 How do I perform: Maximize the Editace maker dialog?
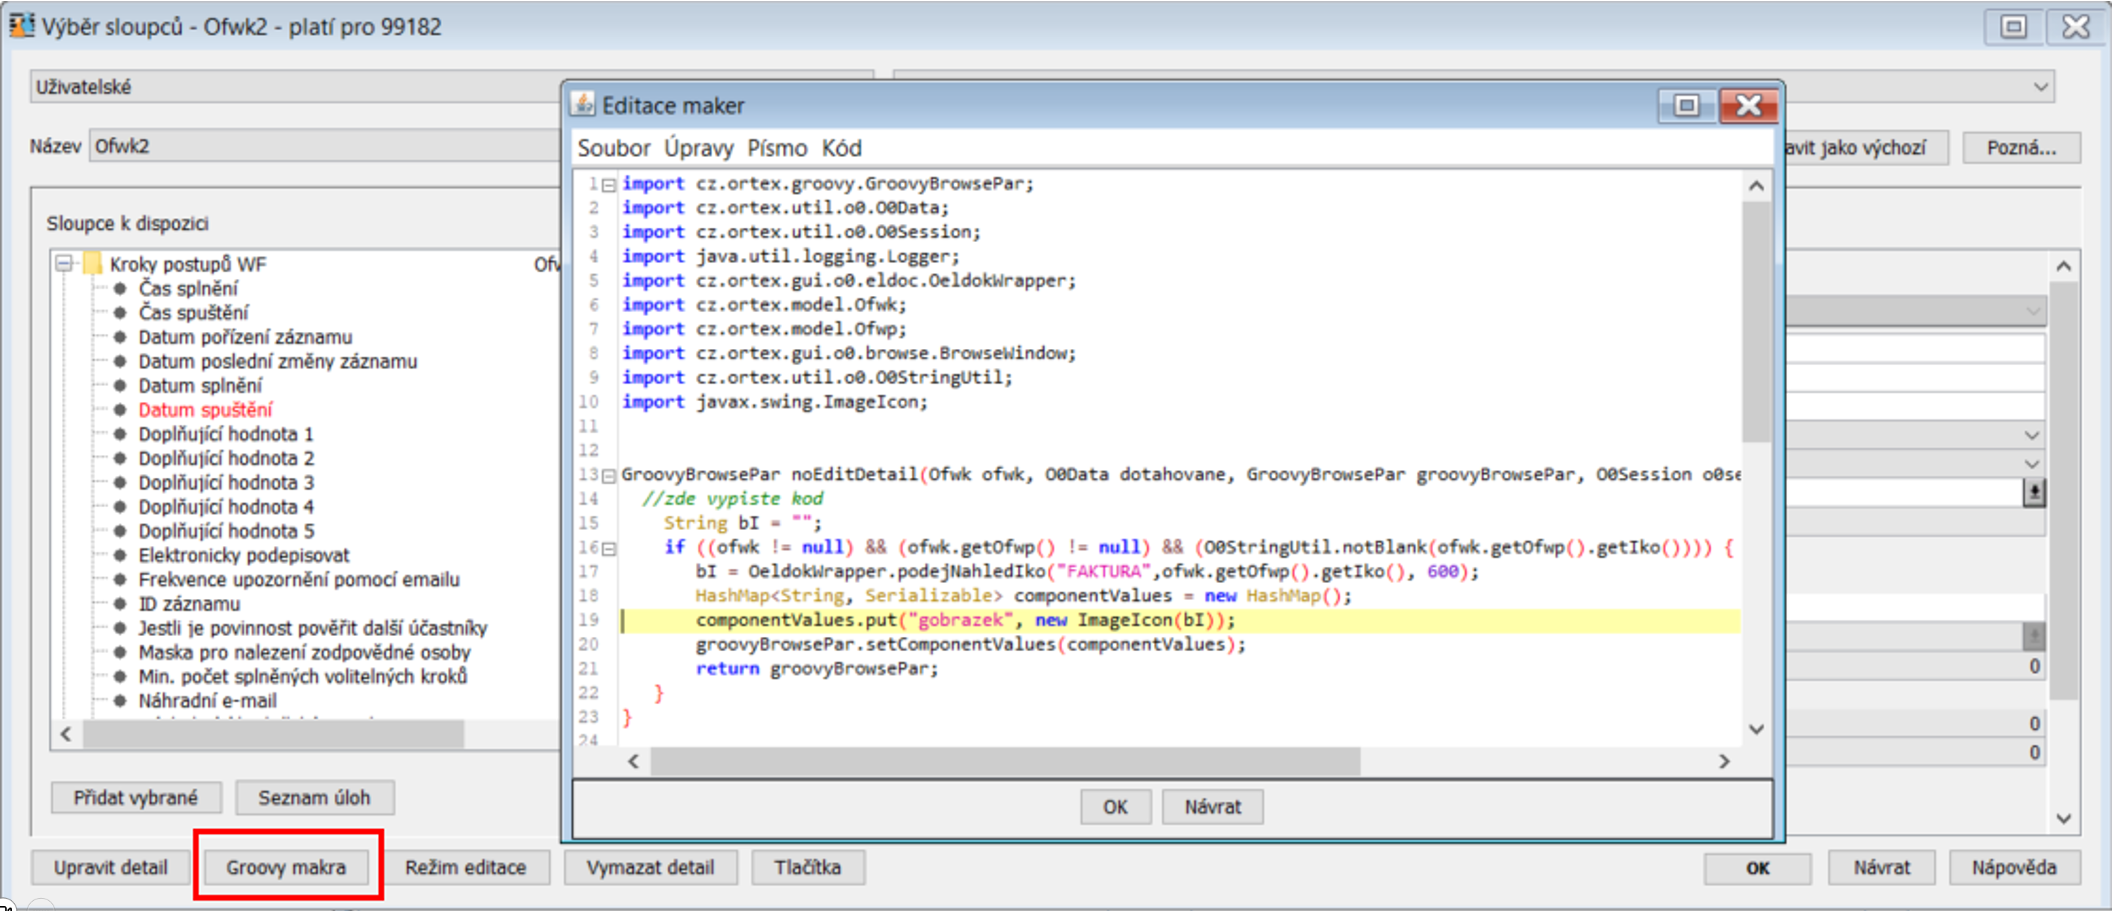(x=1686, y=105)
